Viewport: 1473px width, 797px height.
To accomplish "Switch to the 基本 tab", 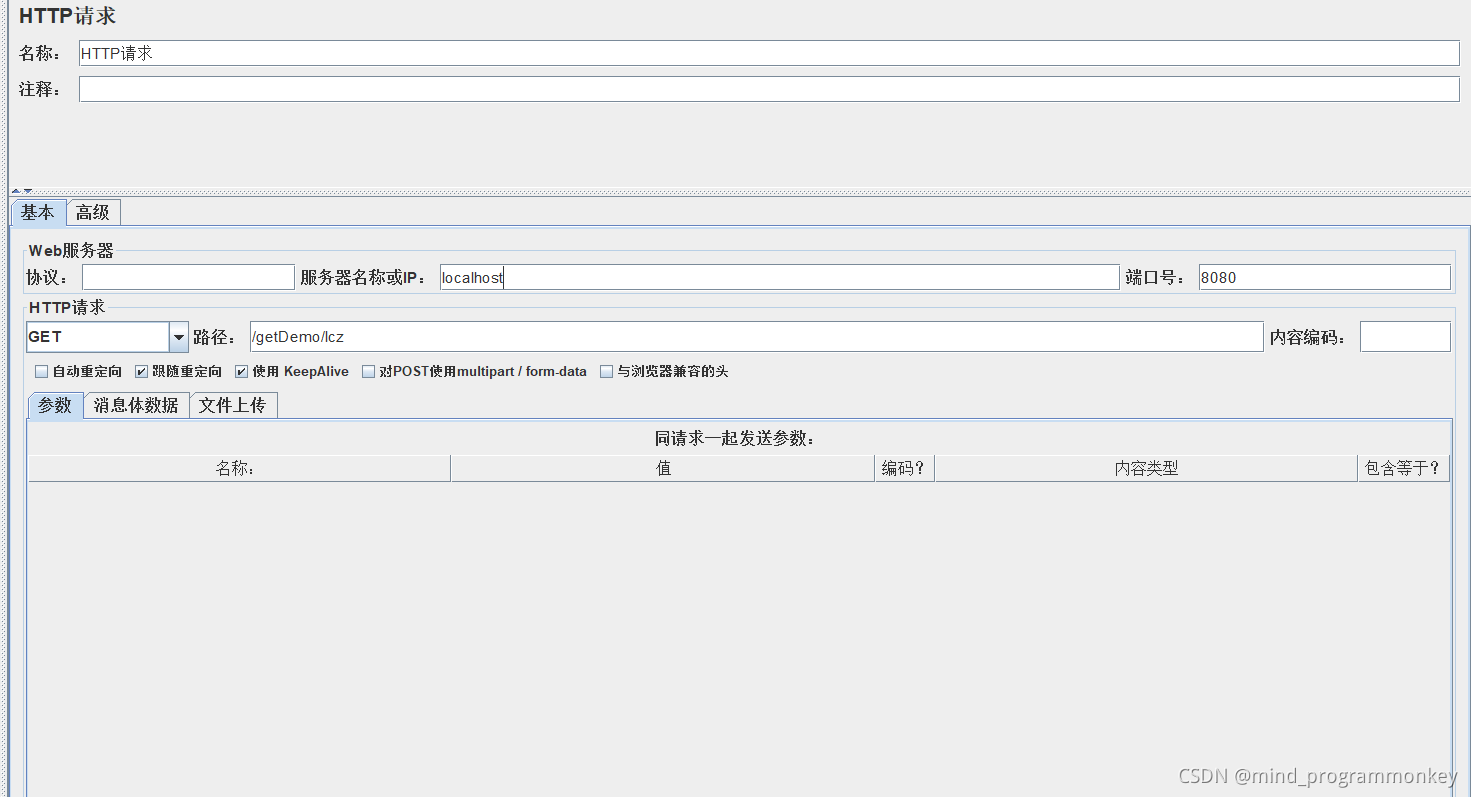I will 38,212.
